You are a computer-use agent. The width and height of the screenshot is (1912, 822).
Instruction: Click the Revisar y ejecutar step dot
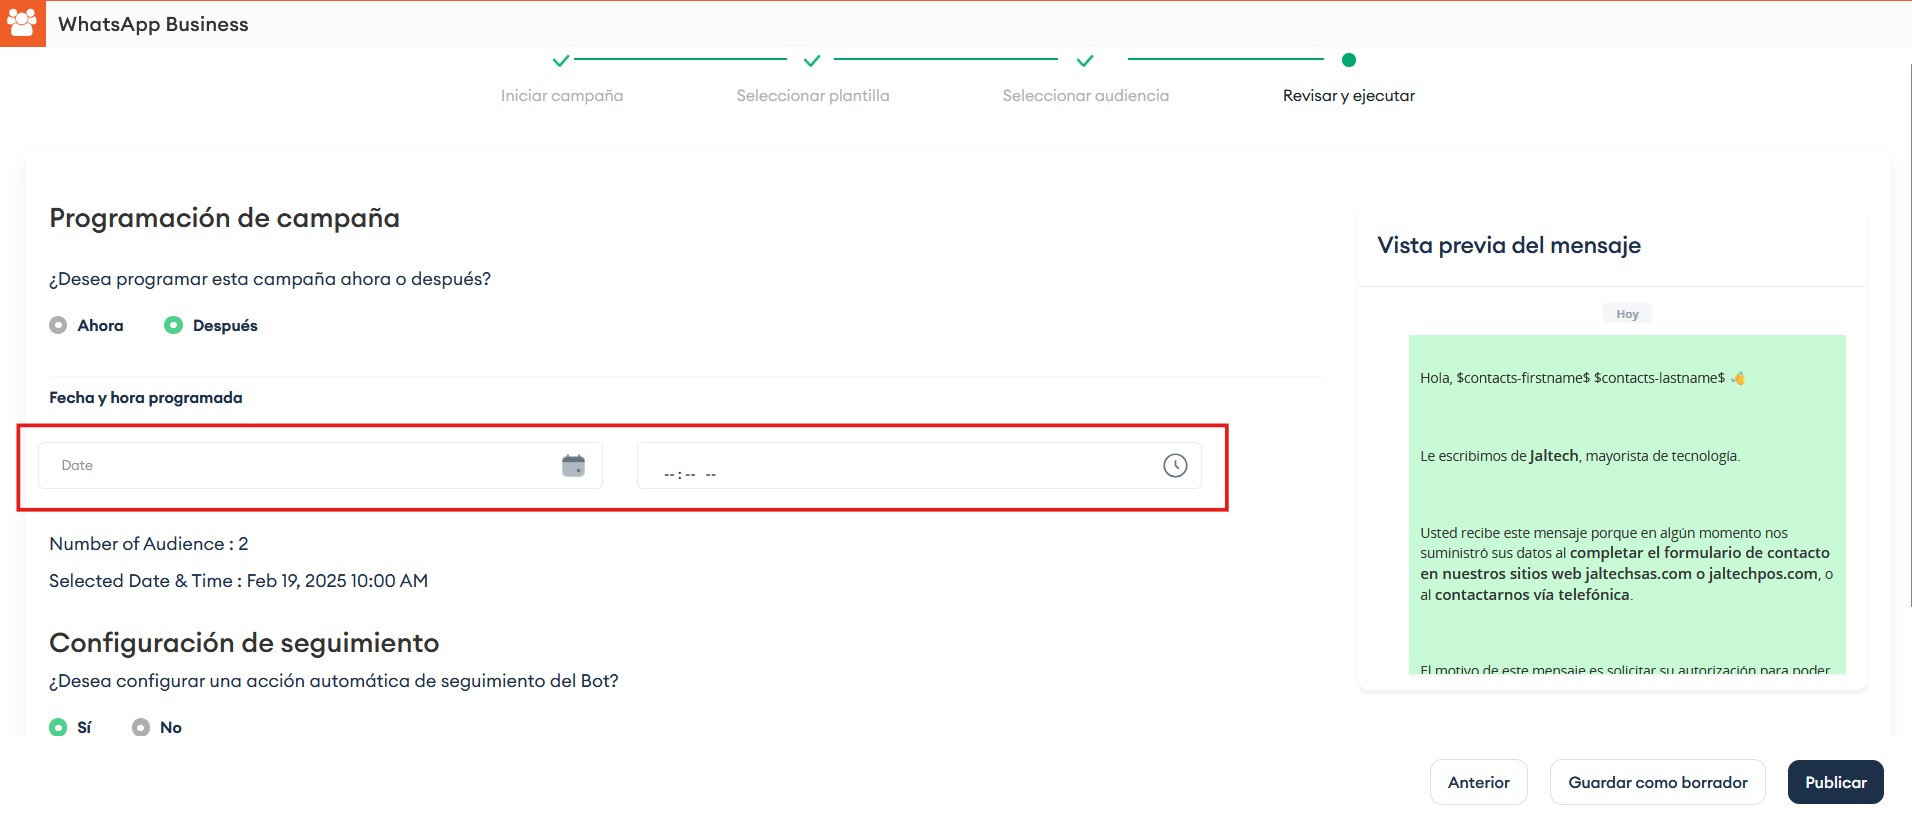point(1348,60)
